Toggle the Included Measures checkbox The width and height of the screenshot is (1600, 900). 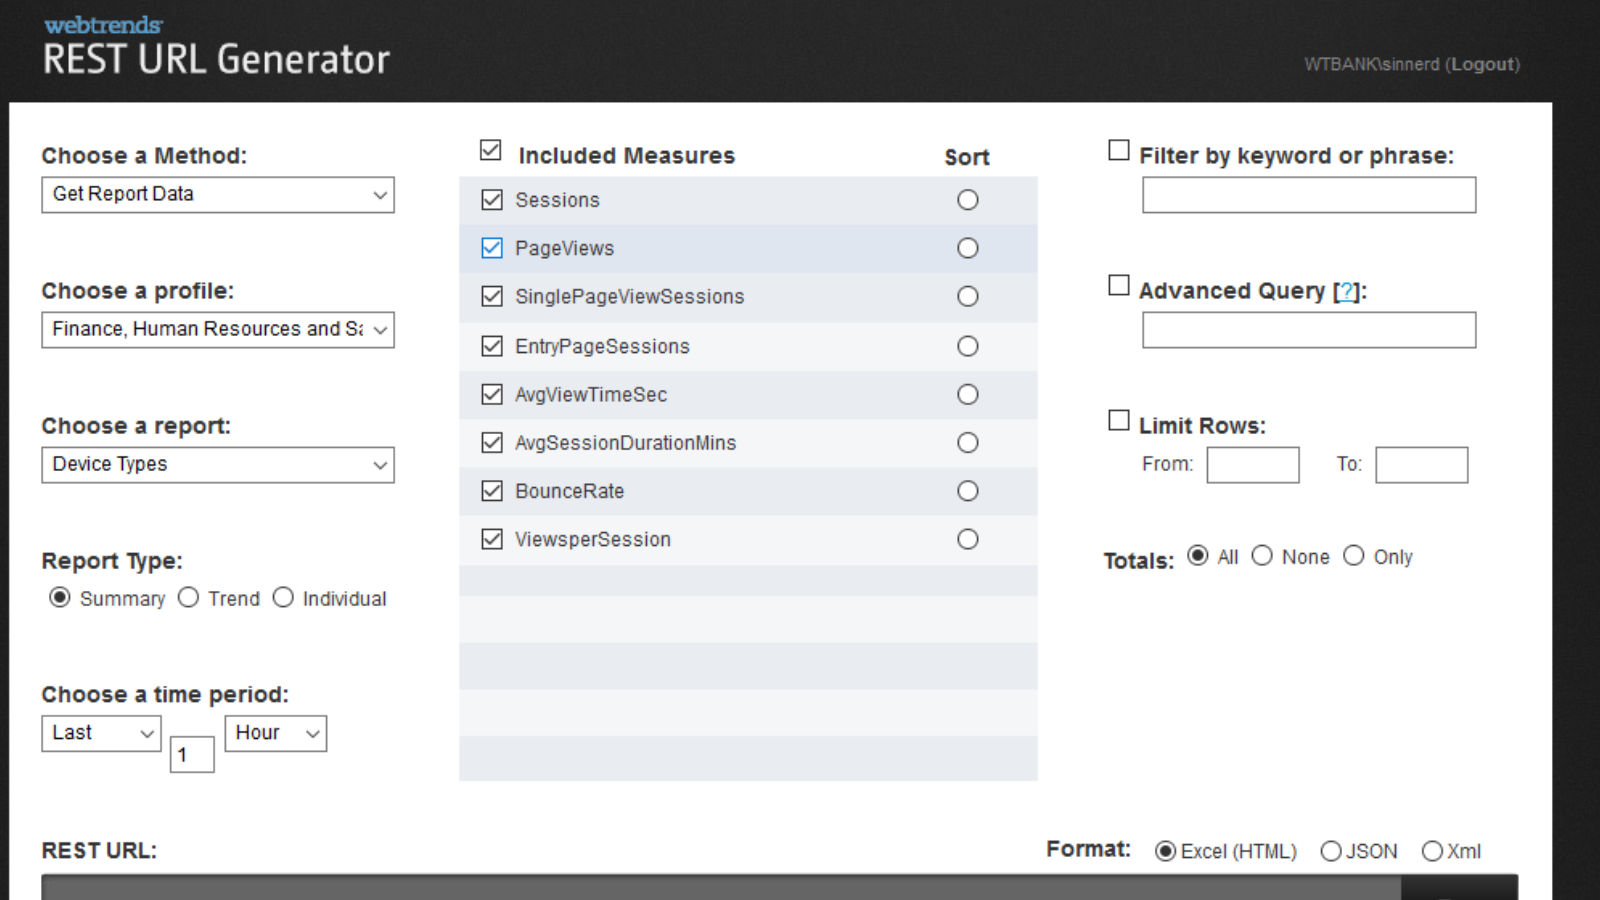click(x=490, y=150)
